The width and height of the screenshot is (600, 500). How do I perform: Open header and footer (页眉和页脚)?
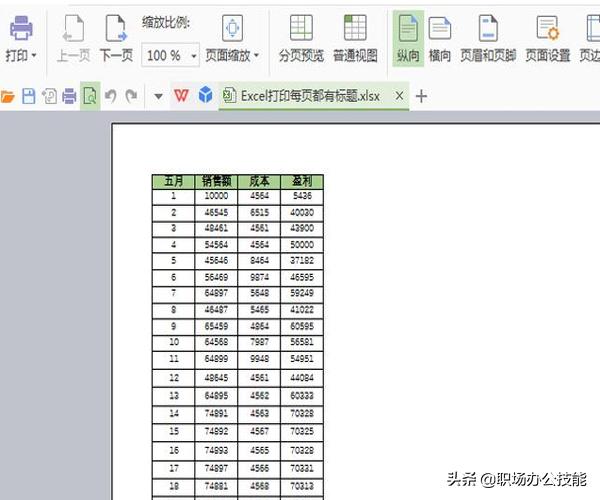click(x=488, y=39)
